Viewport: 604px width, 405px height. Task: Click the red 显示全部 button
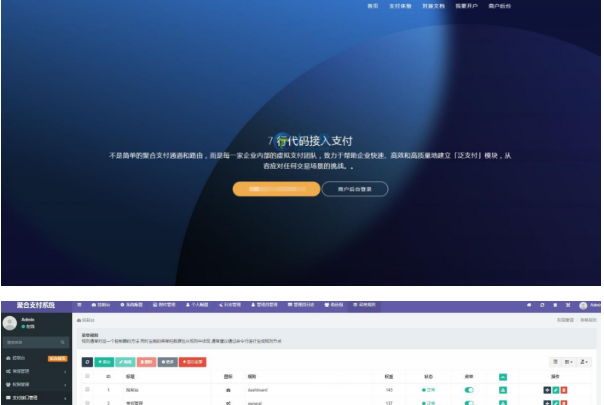pos(193,362)
